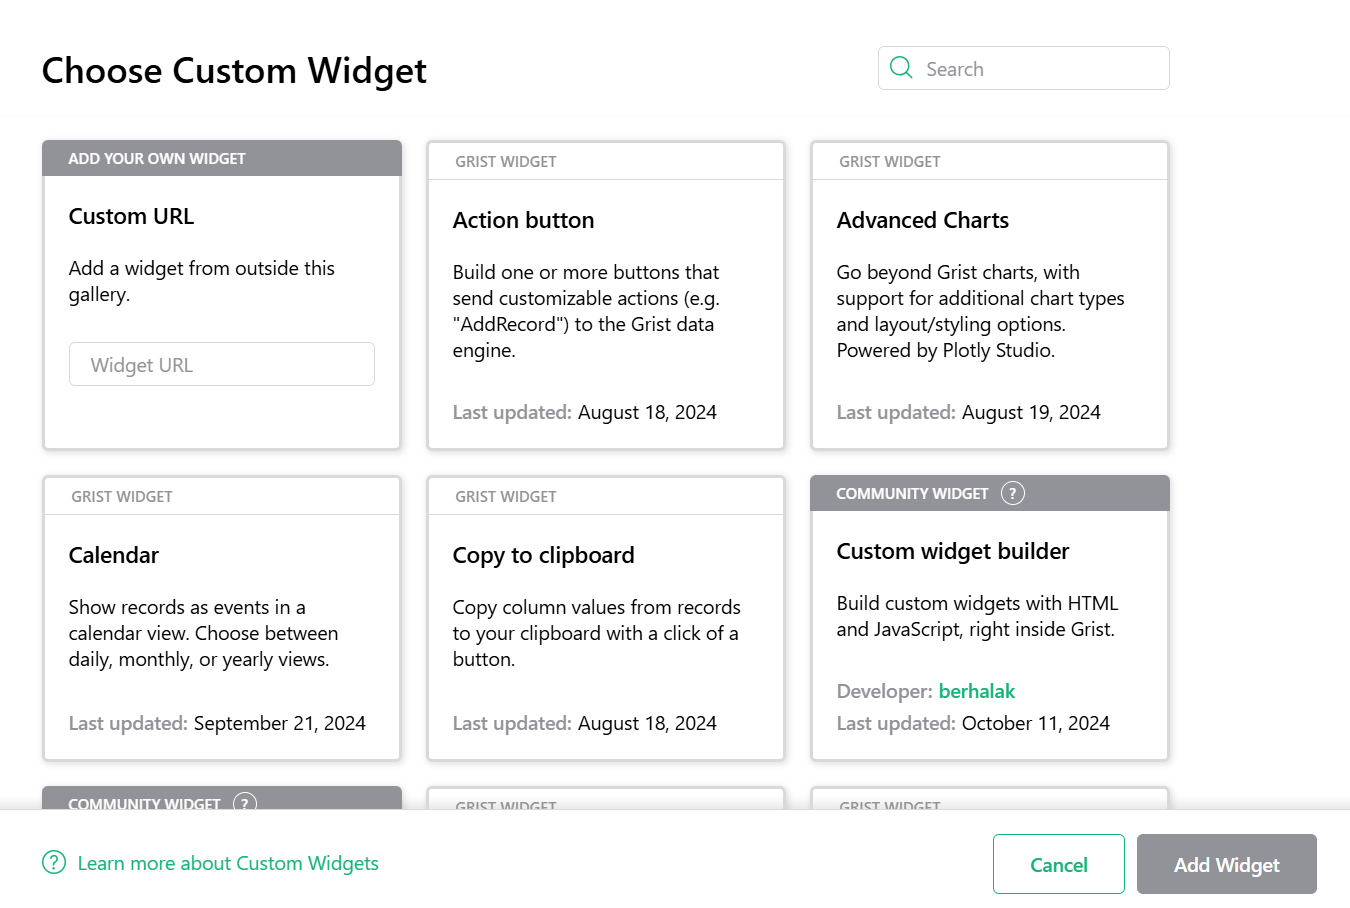
Task: Click the question mark icon on the bottom-left Community Widget card
Action: (244, 803)
